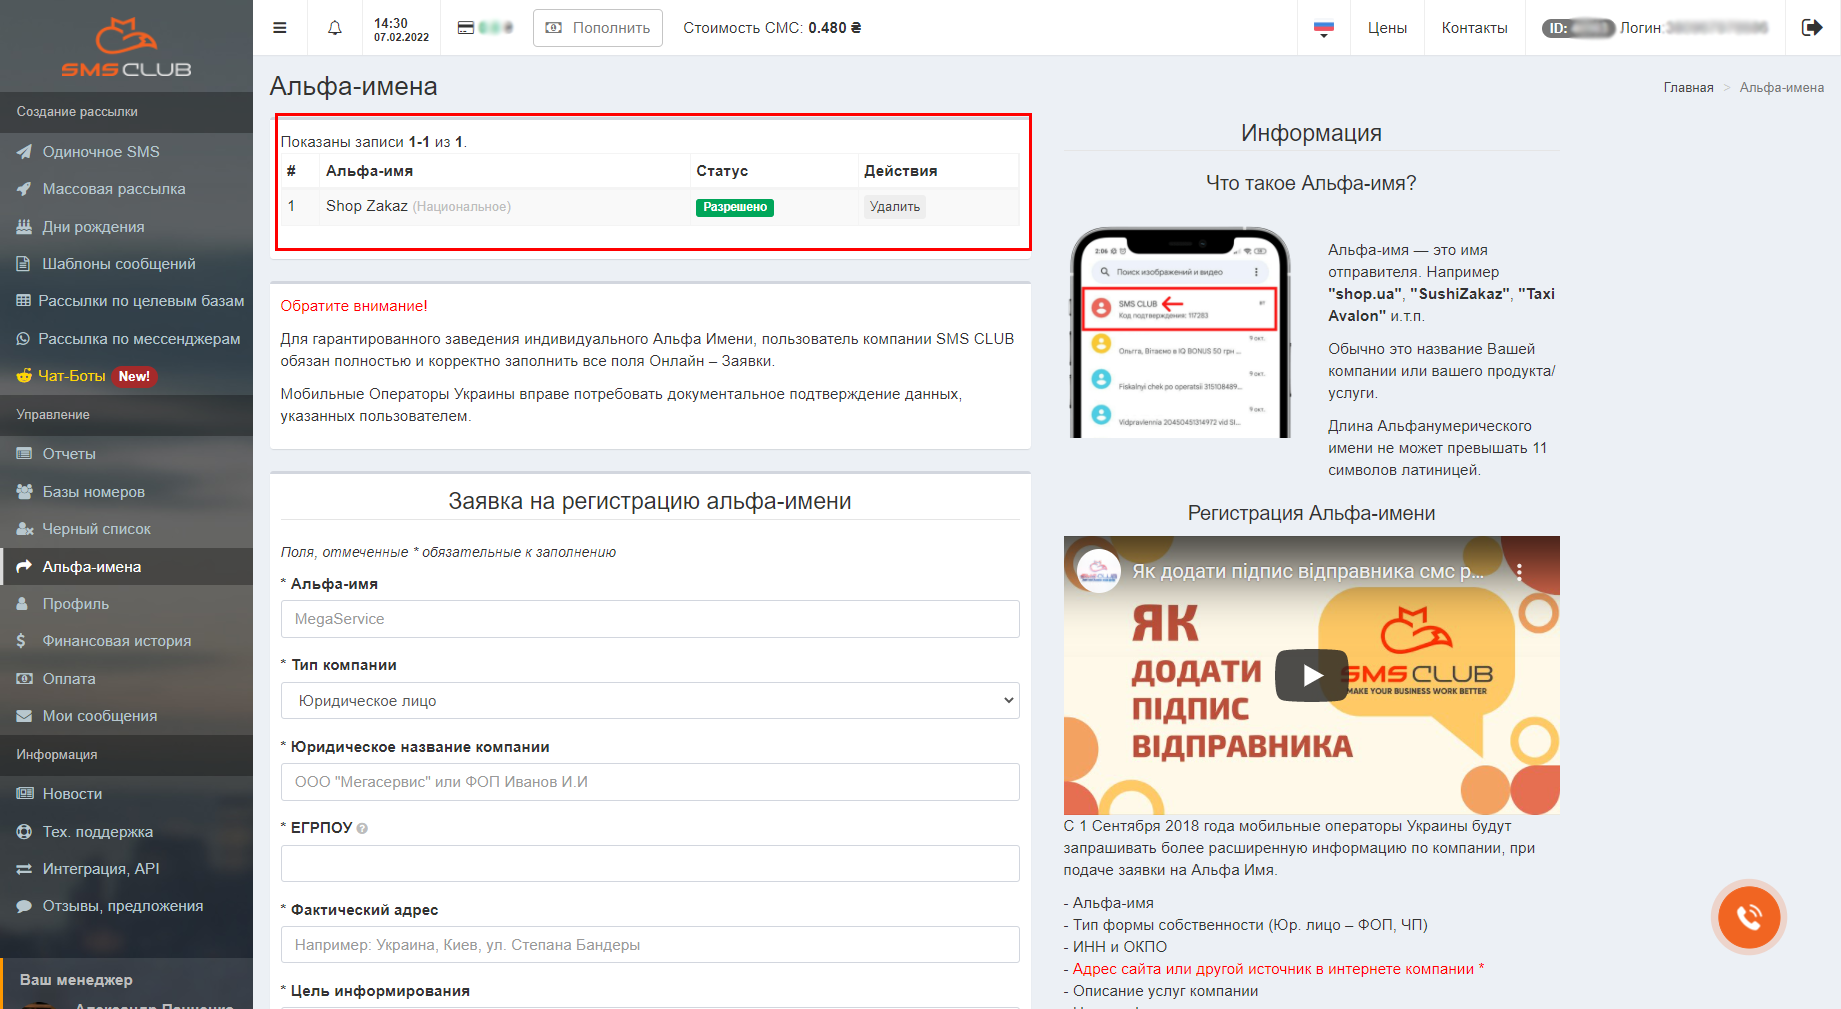Focus Юридическое название компании field
This screenshot has height=1009, width=1841.
point(650,782)
